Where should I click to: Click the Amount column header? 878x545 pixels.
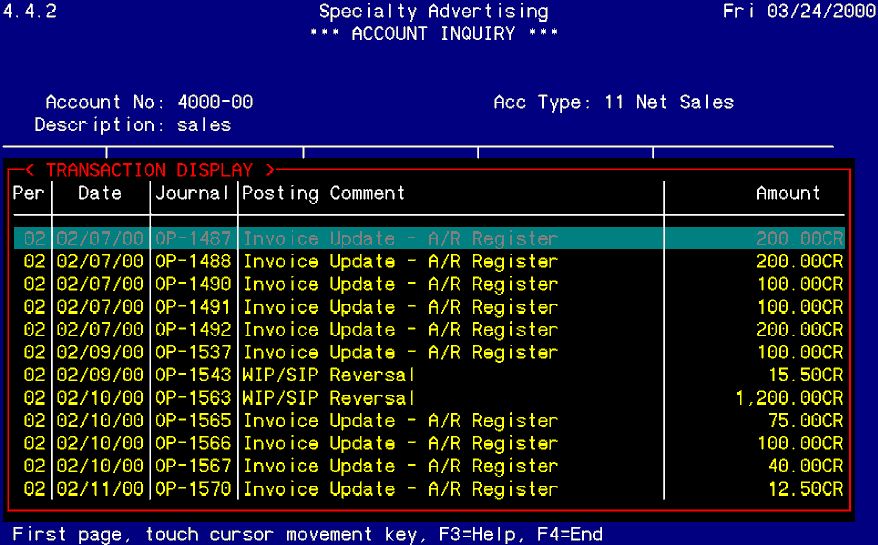click(x=788, y=193)
